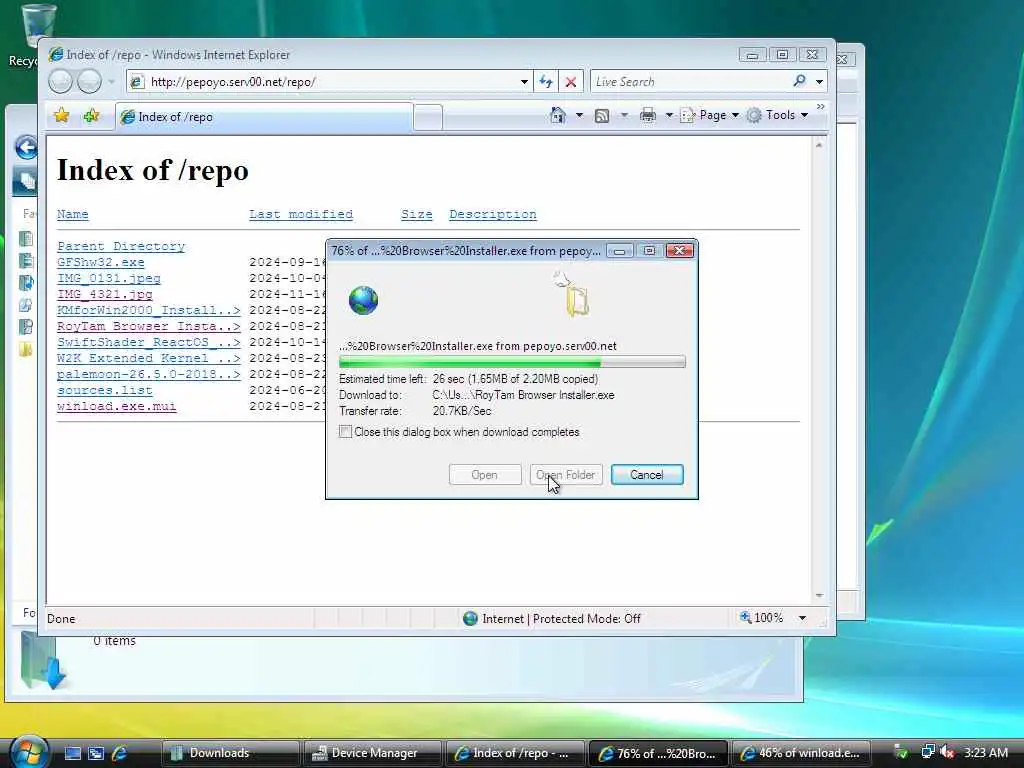Screen dimensions: 1024x768
Task: Click the 3:23 AM taskbar clock
Action: pyautogui.click(x=986, y=752)
